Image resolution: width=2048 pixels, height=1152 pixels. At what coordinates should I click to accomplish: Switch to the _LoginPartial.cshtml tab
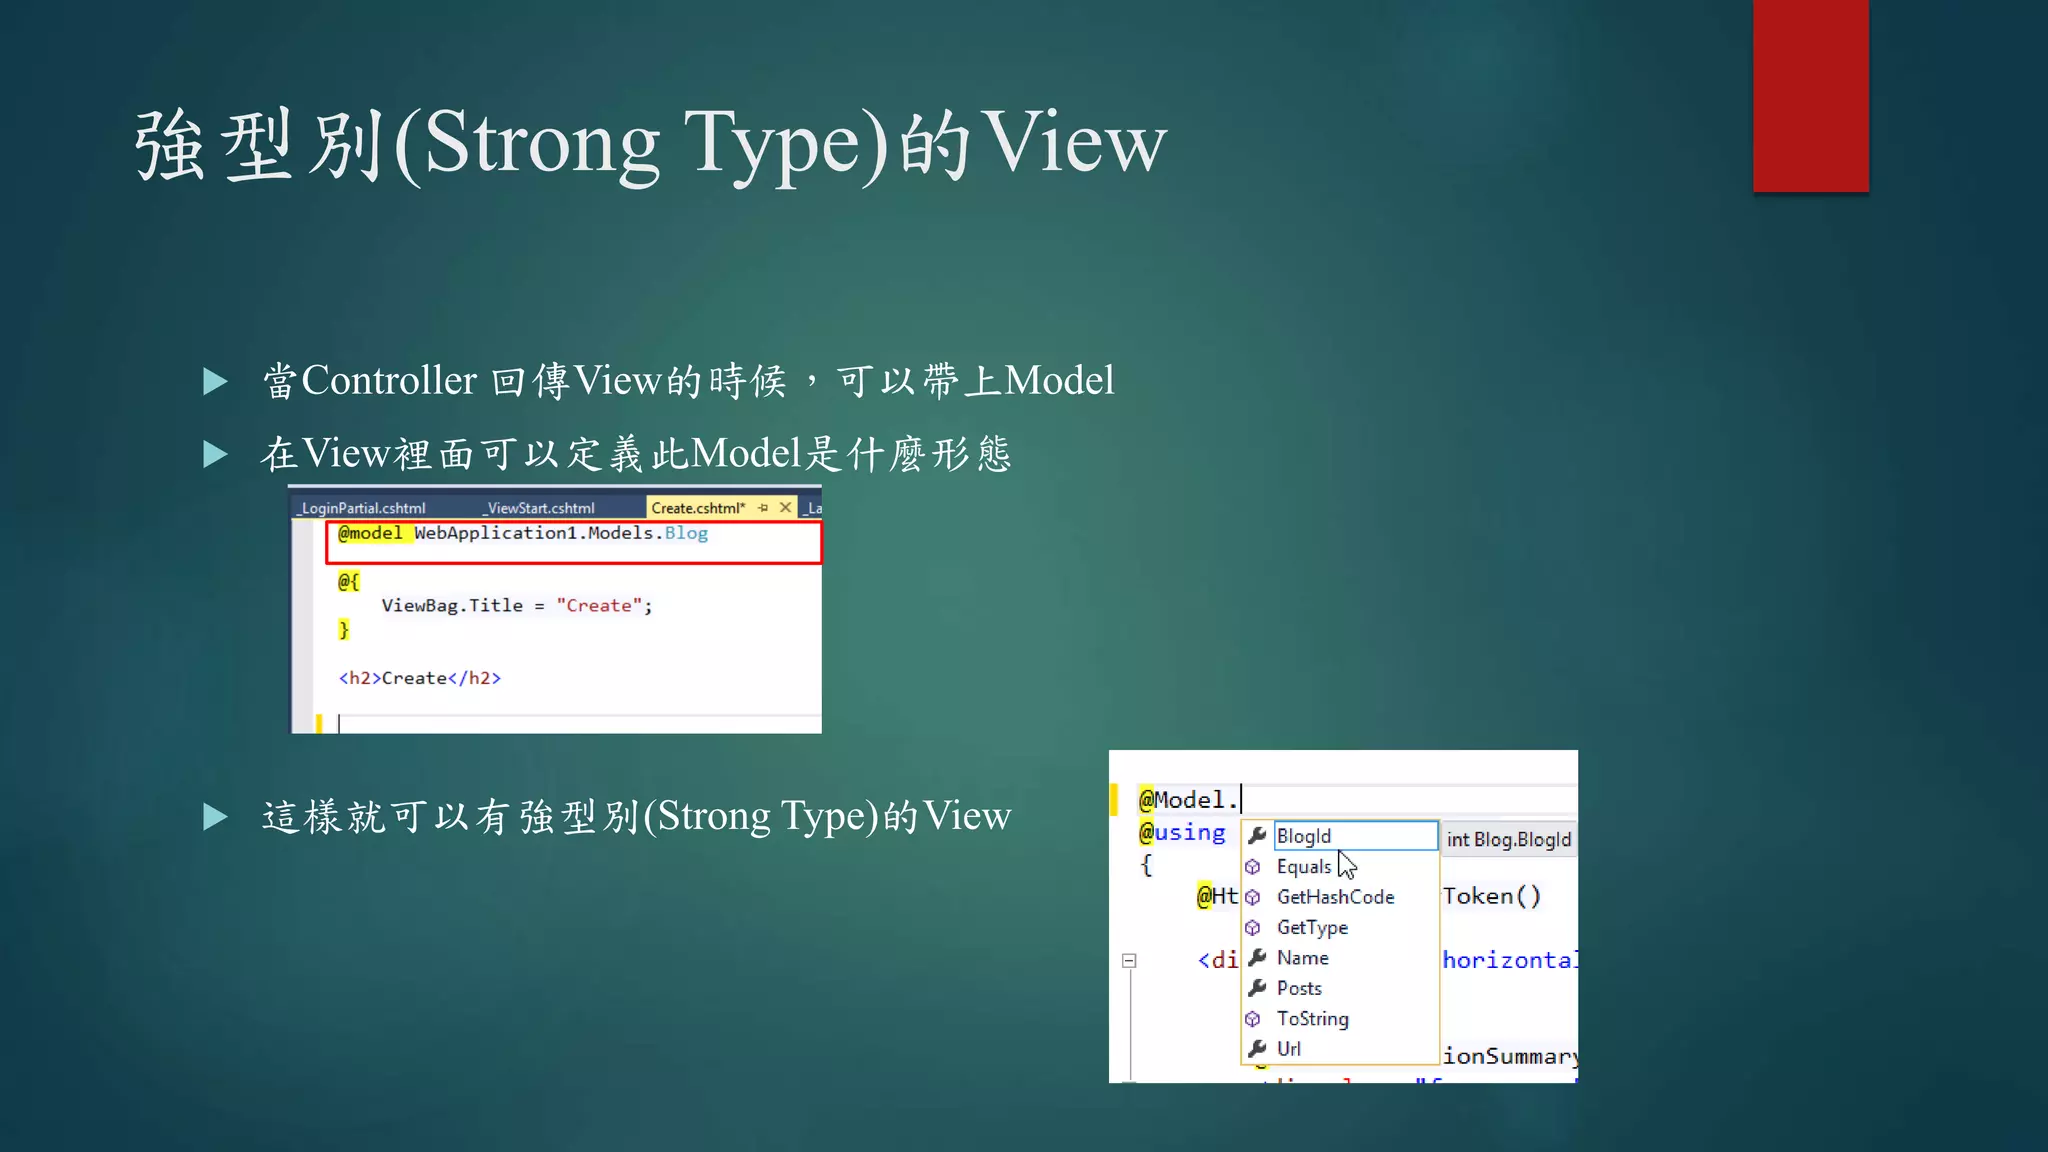363,508
